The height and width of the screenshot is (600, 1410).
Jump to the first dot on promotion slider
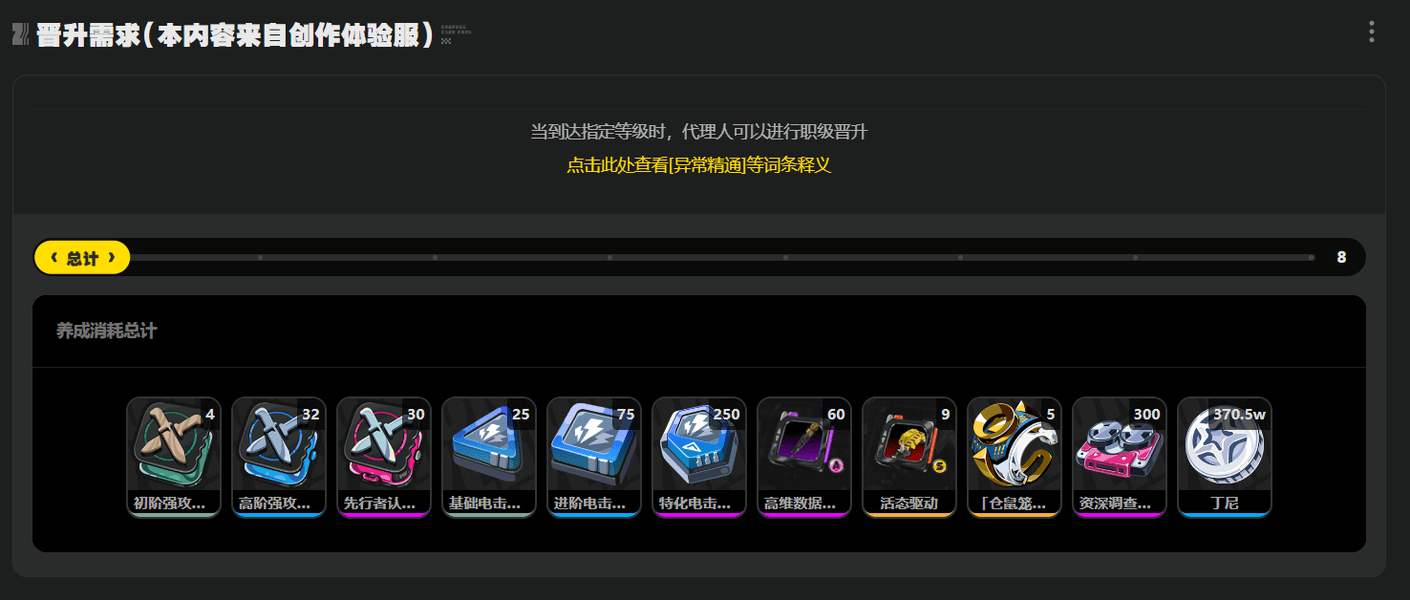(x=260, y=258)
